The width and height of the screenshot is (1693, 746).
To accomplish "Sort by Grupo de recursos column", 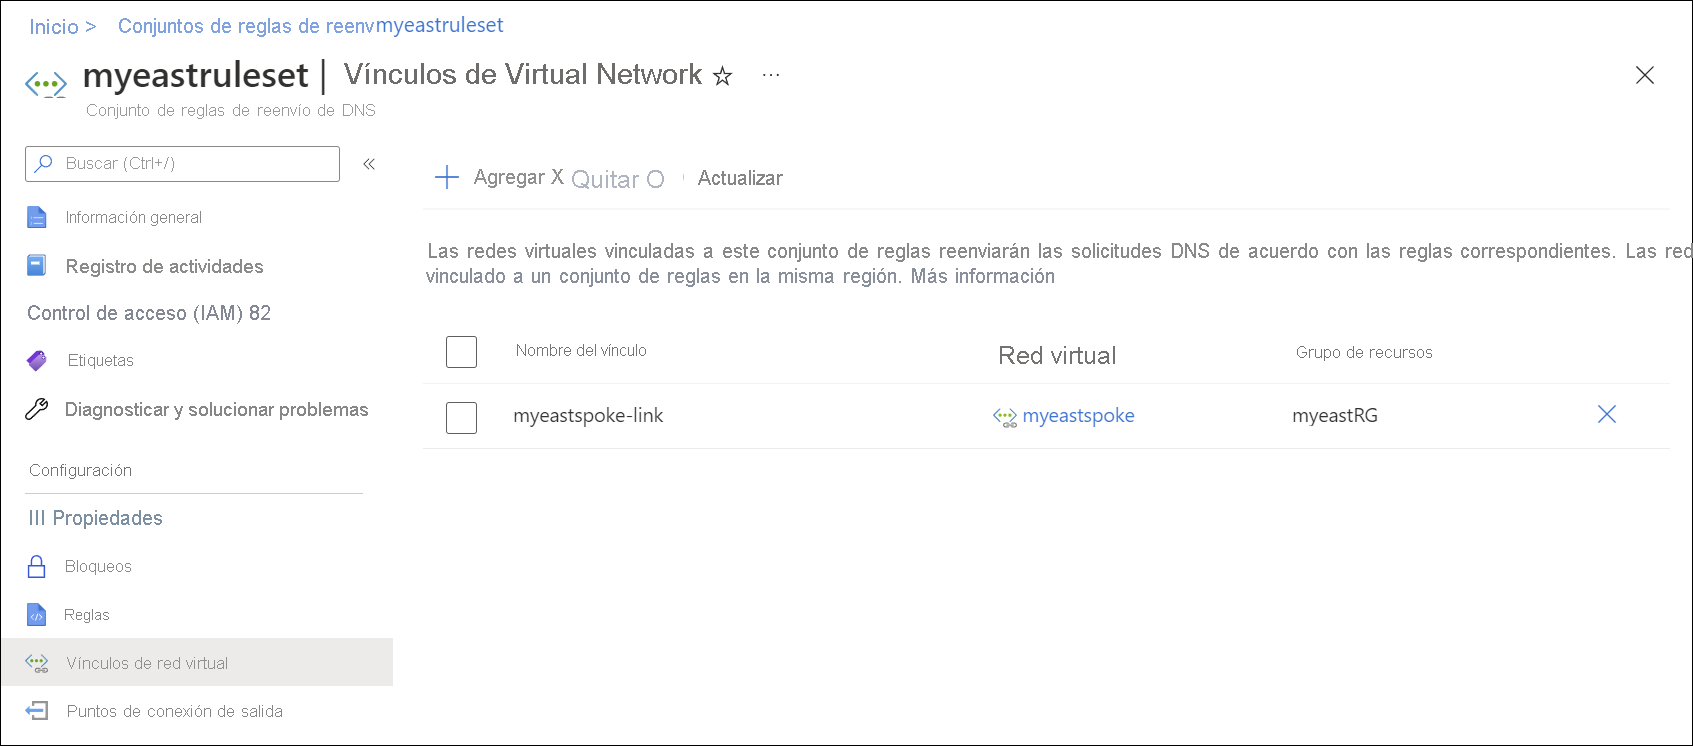I will [x=1364, y=352].
